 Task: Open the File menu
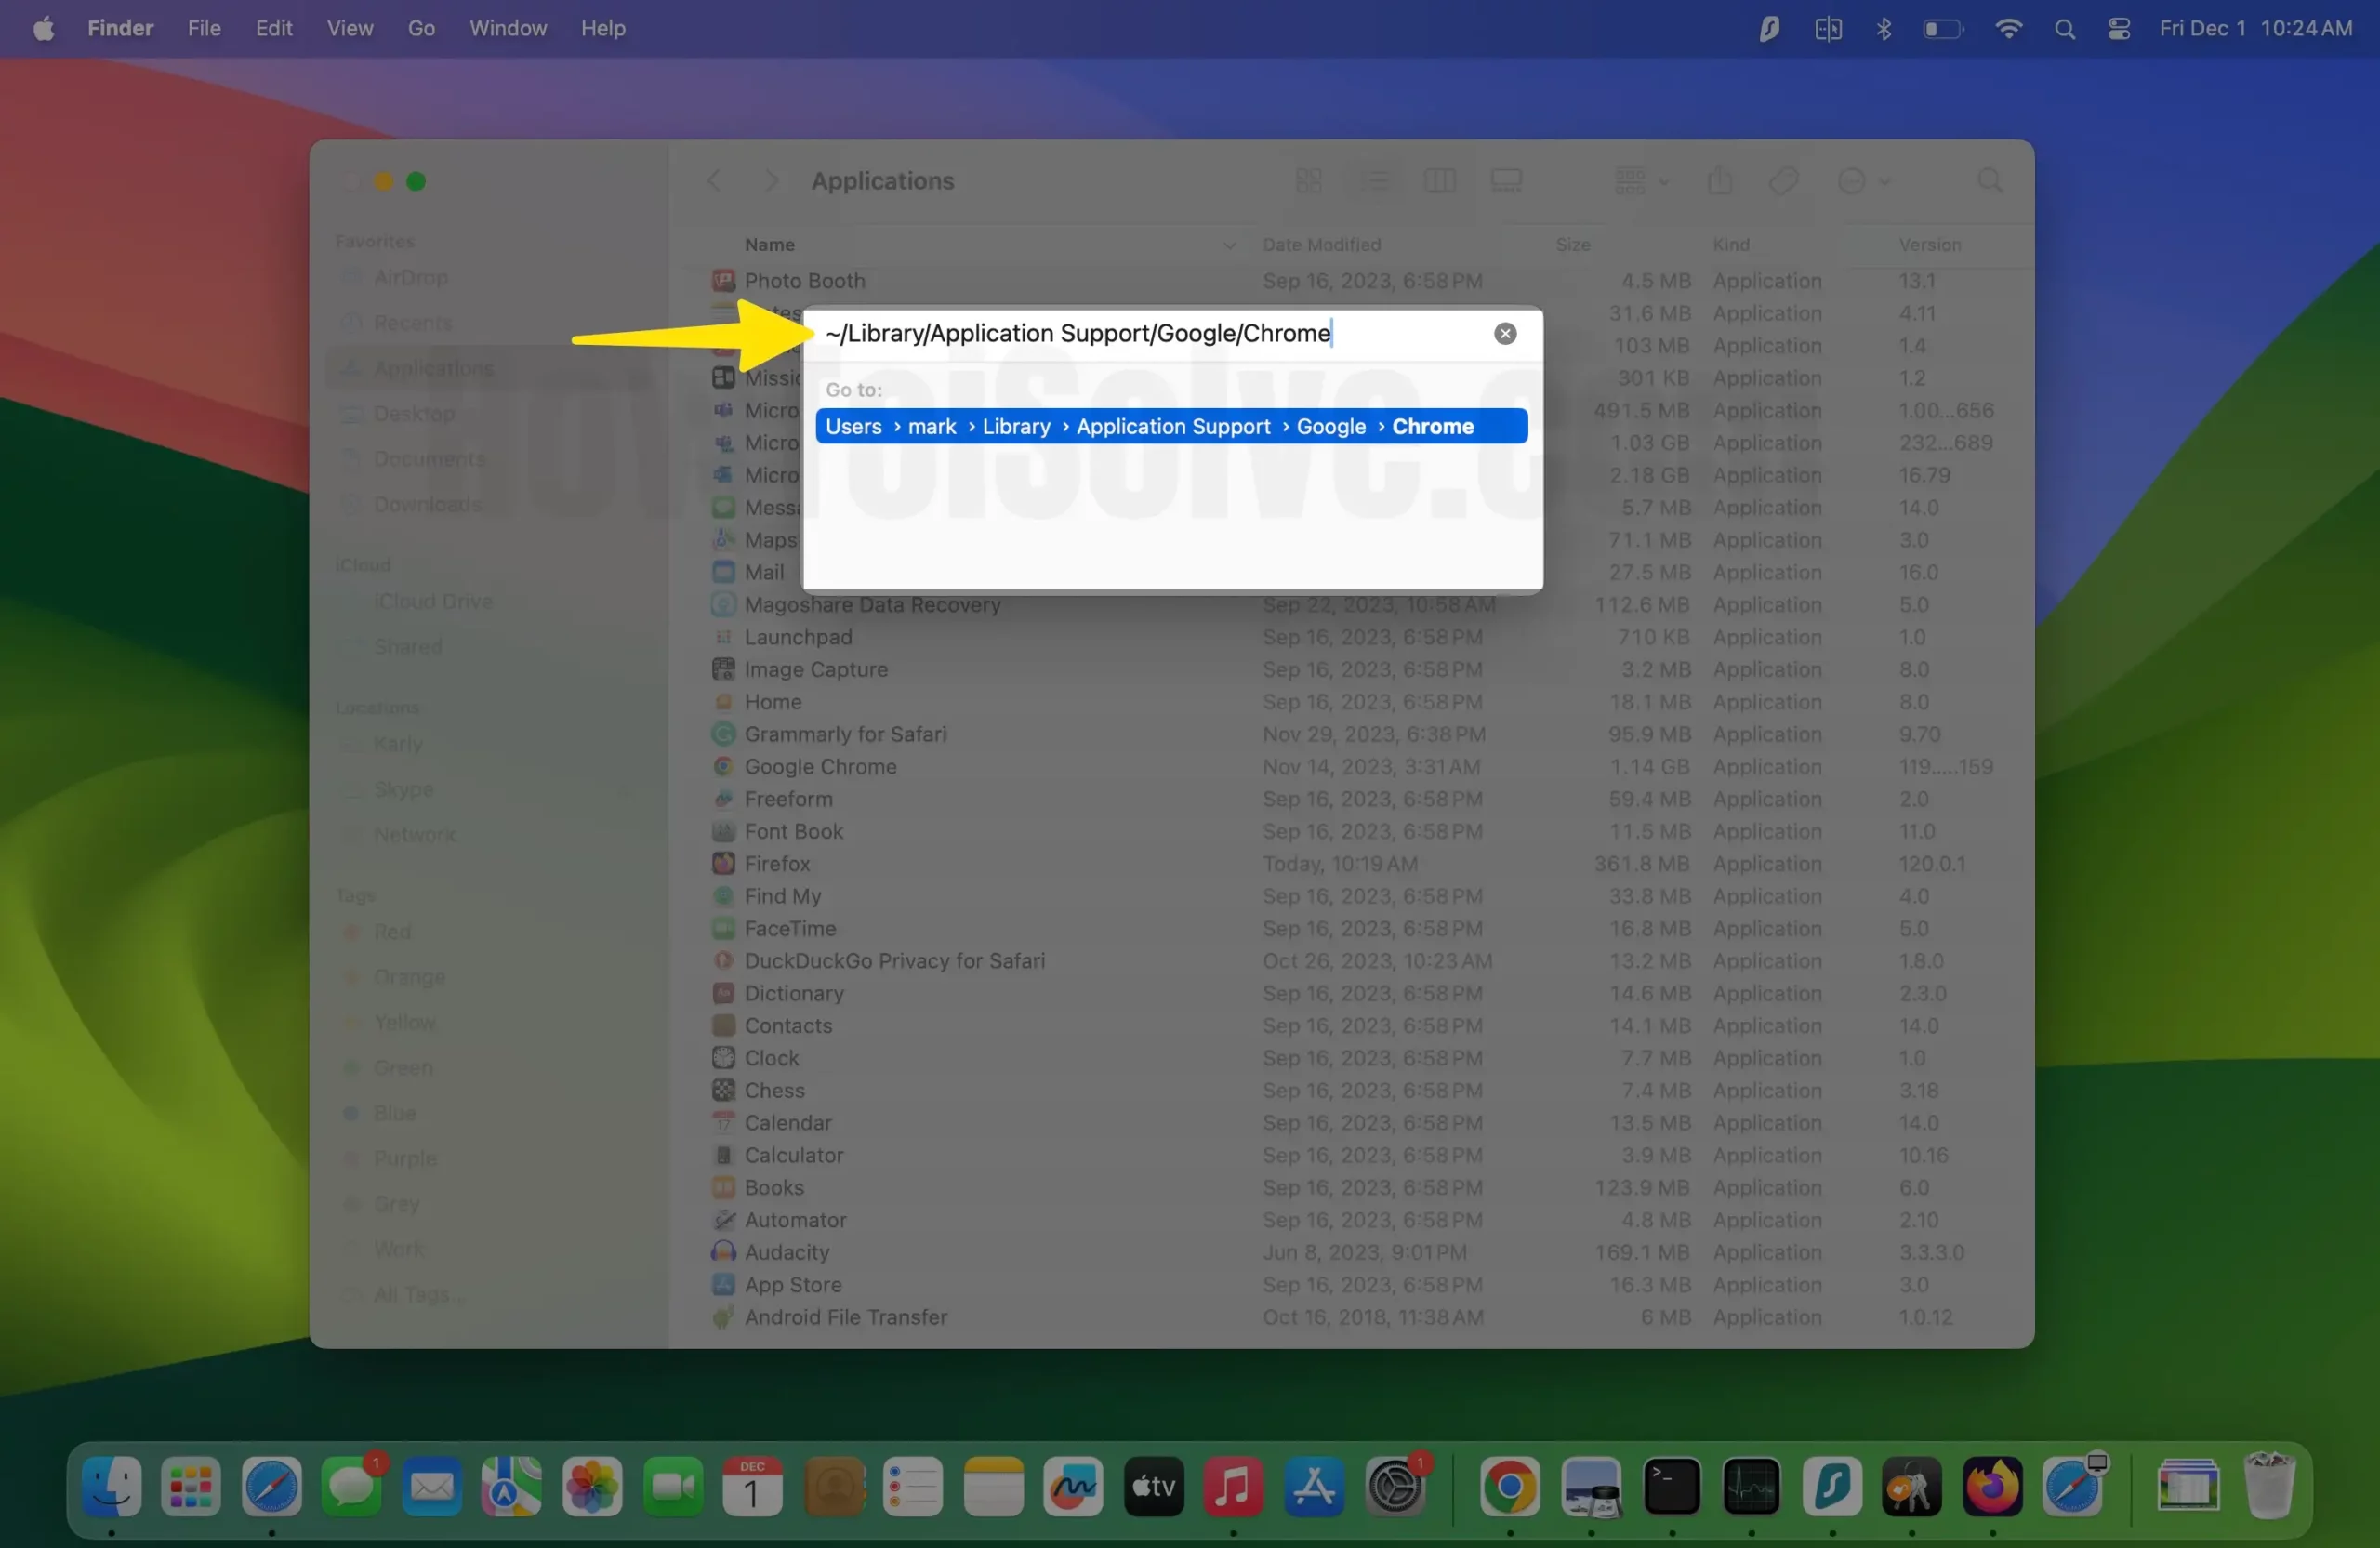click(x=204, y=28)
